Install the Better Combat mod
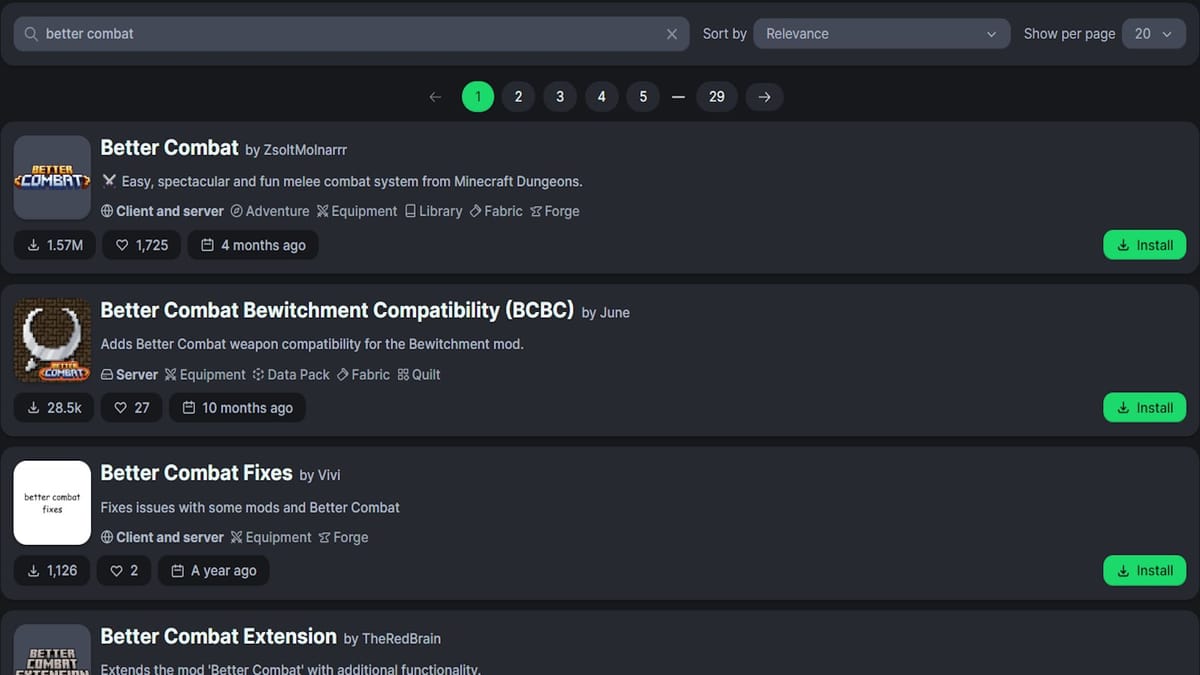The image size is (1200, 675). pyautogui.click(x=1144, y=245)
